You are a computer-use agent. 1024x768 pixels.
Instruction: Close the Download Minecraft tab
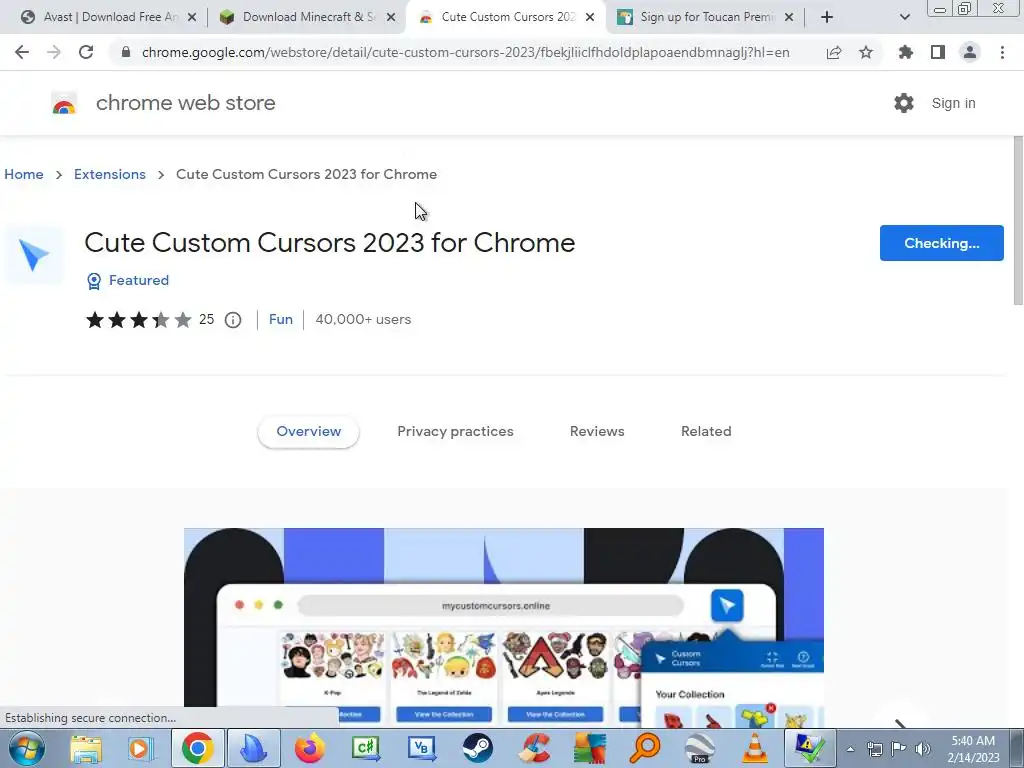click(x=391, y=18)
